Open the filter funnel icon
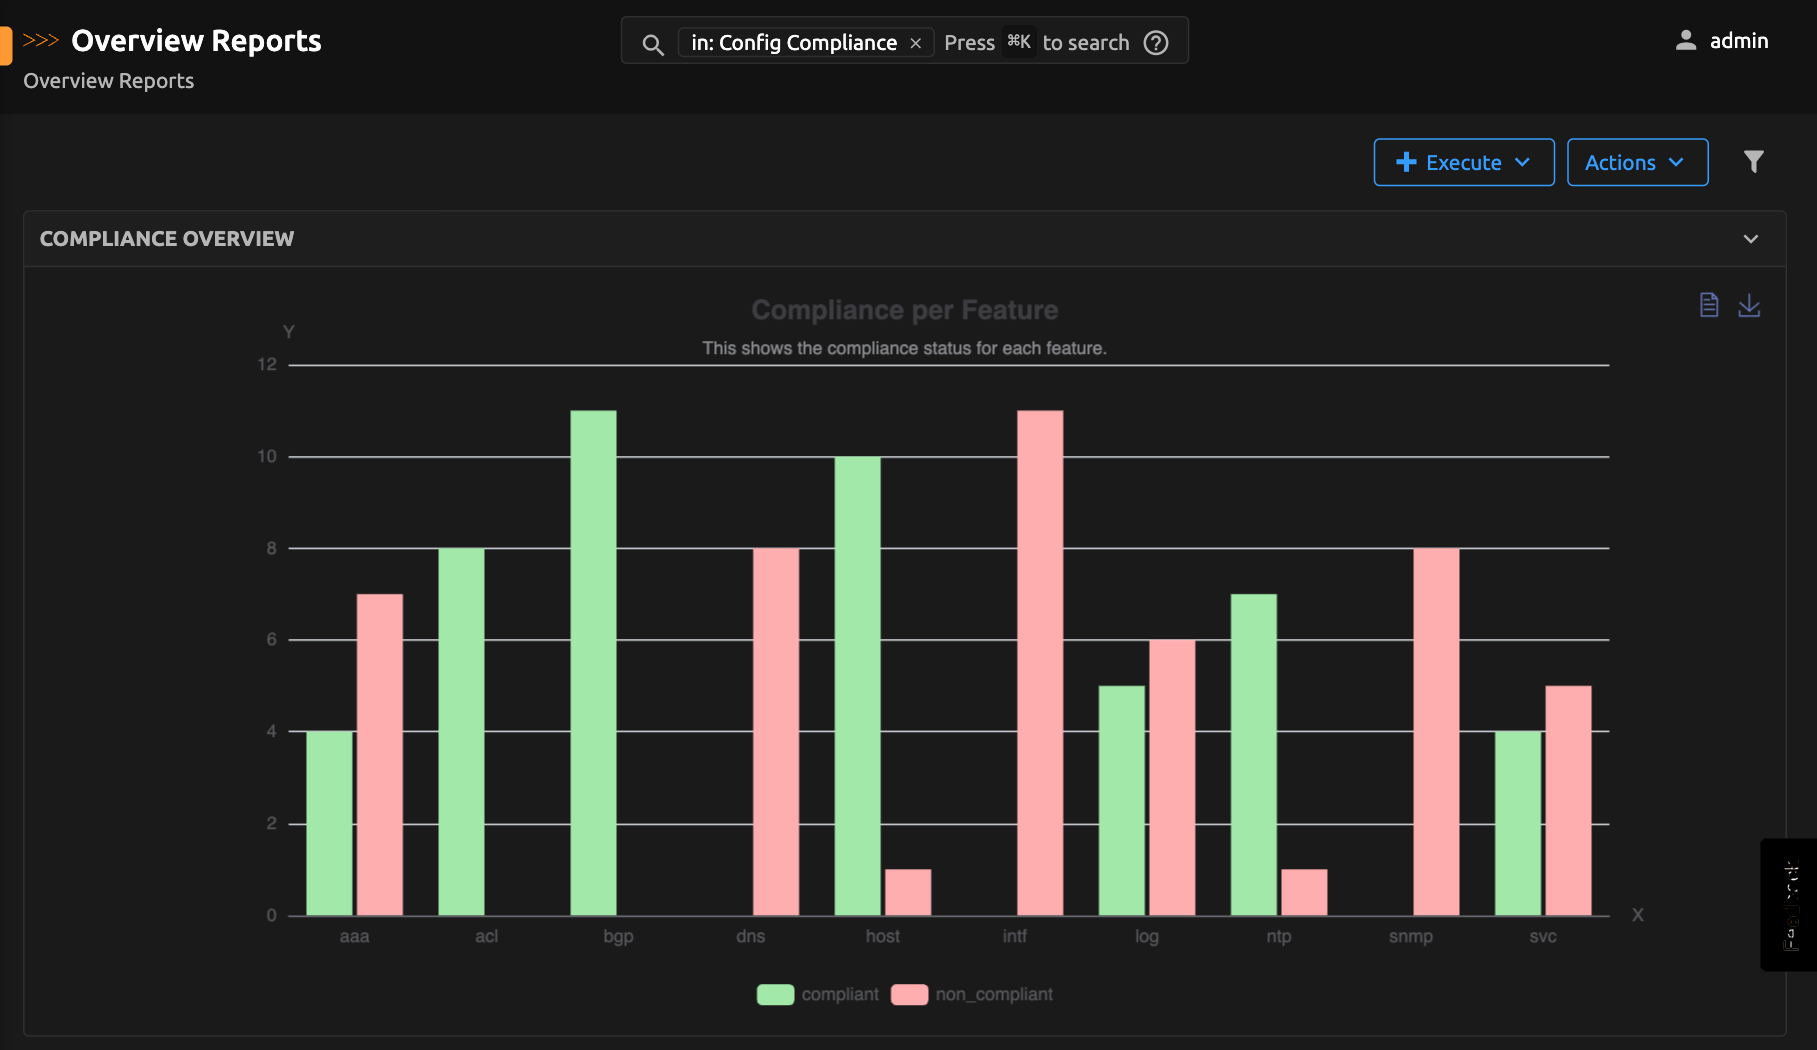Viewport: 1817px width, 1050px height. (x=1753, y=160)
